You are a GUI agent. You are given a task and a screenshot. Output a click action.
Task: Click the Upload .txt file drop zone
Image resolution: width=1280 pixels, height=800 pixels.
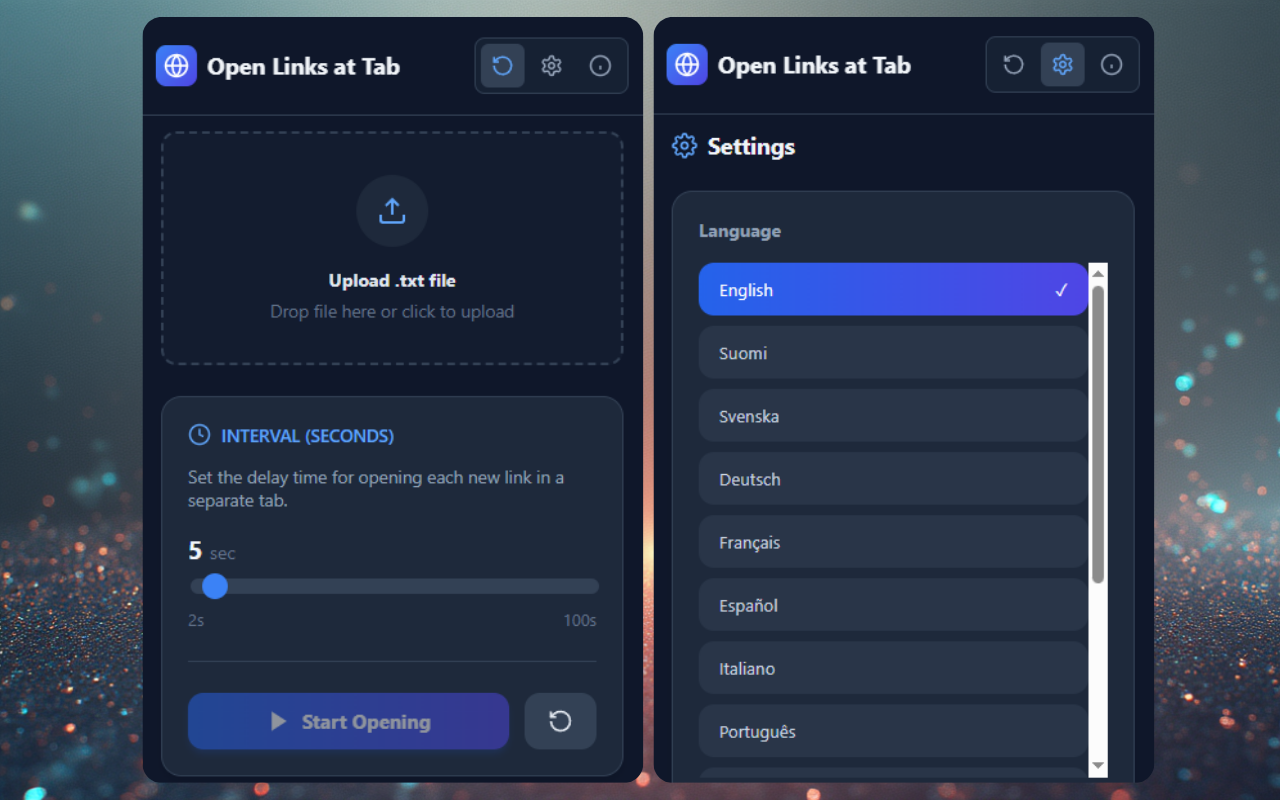pyautogui.click(x=392, y=300)
